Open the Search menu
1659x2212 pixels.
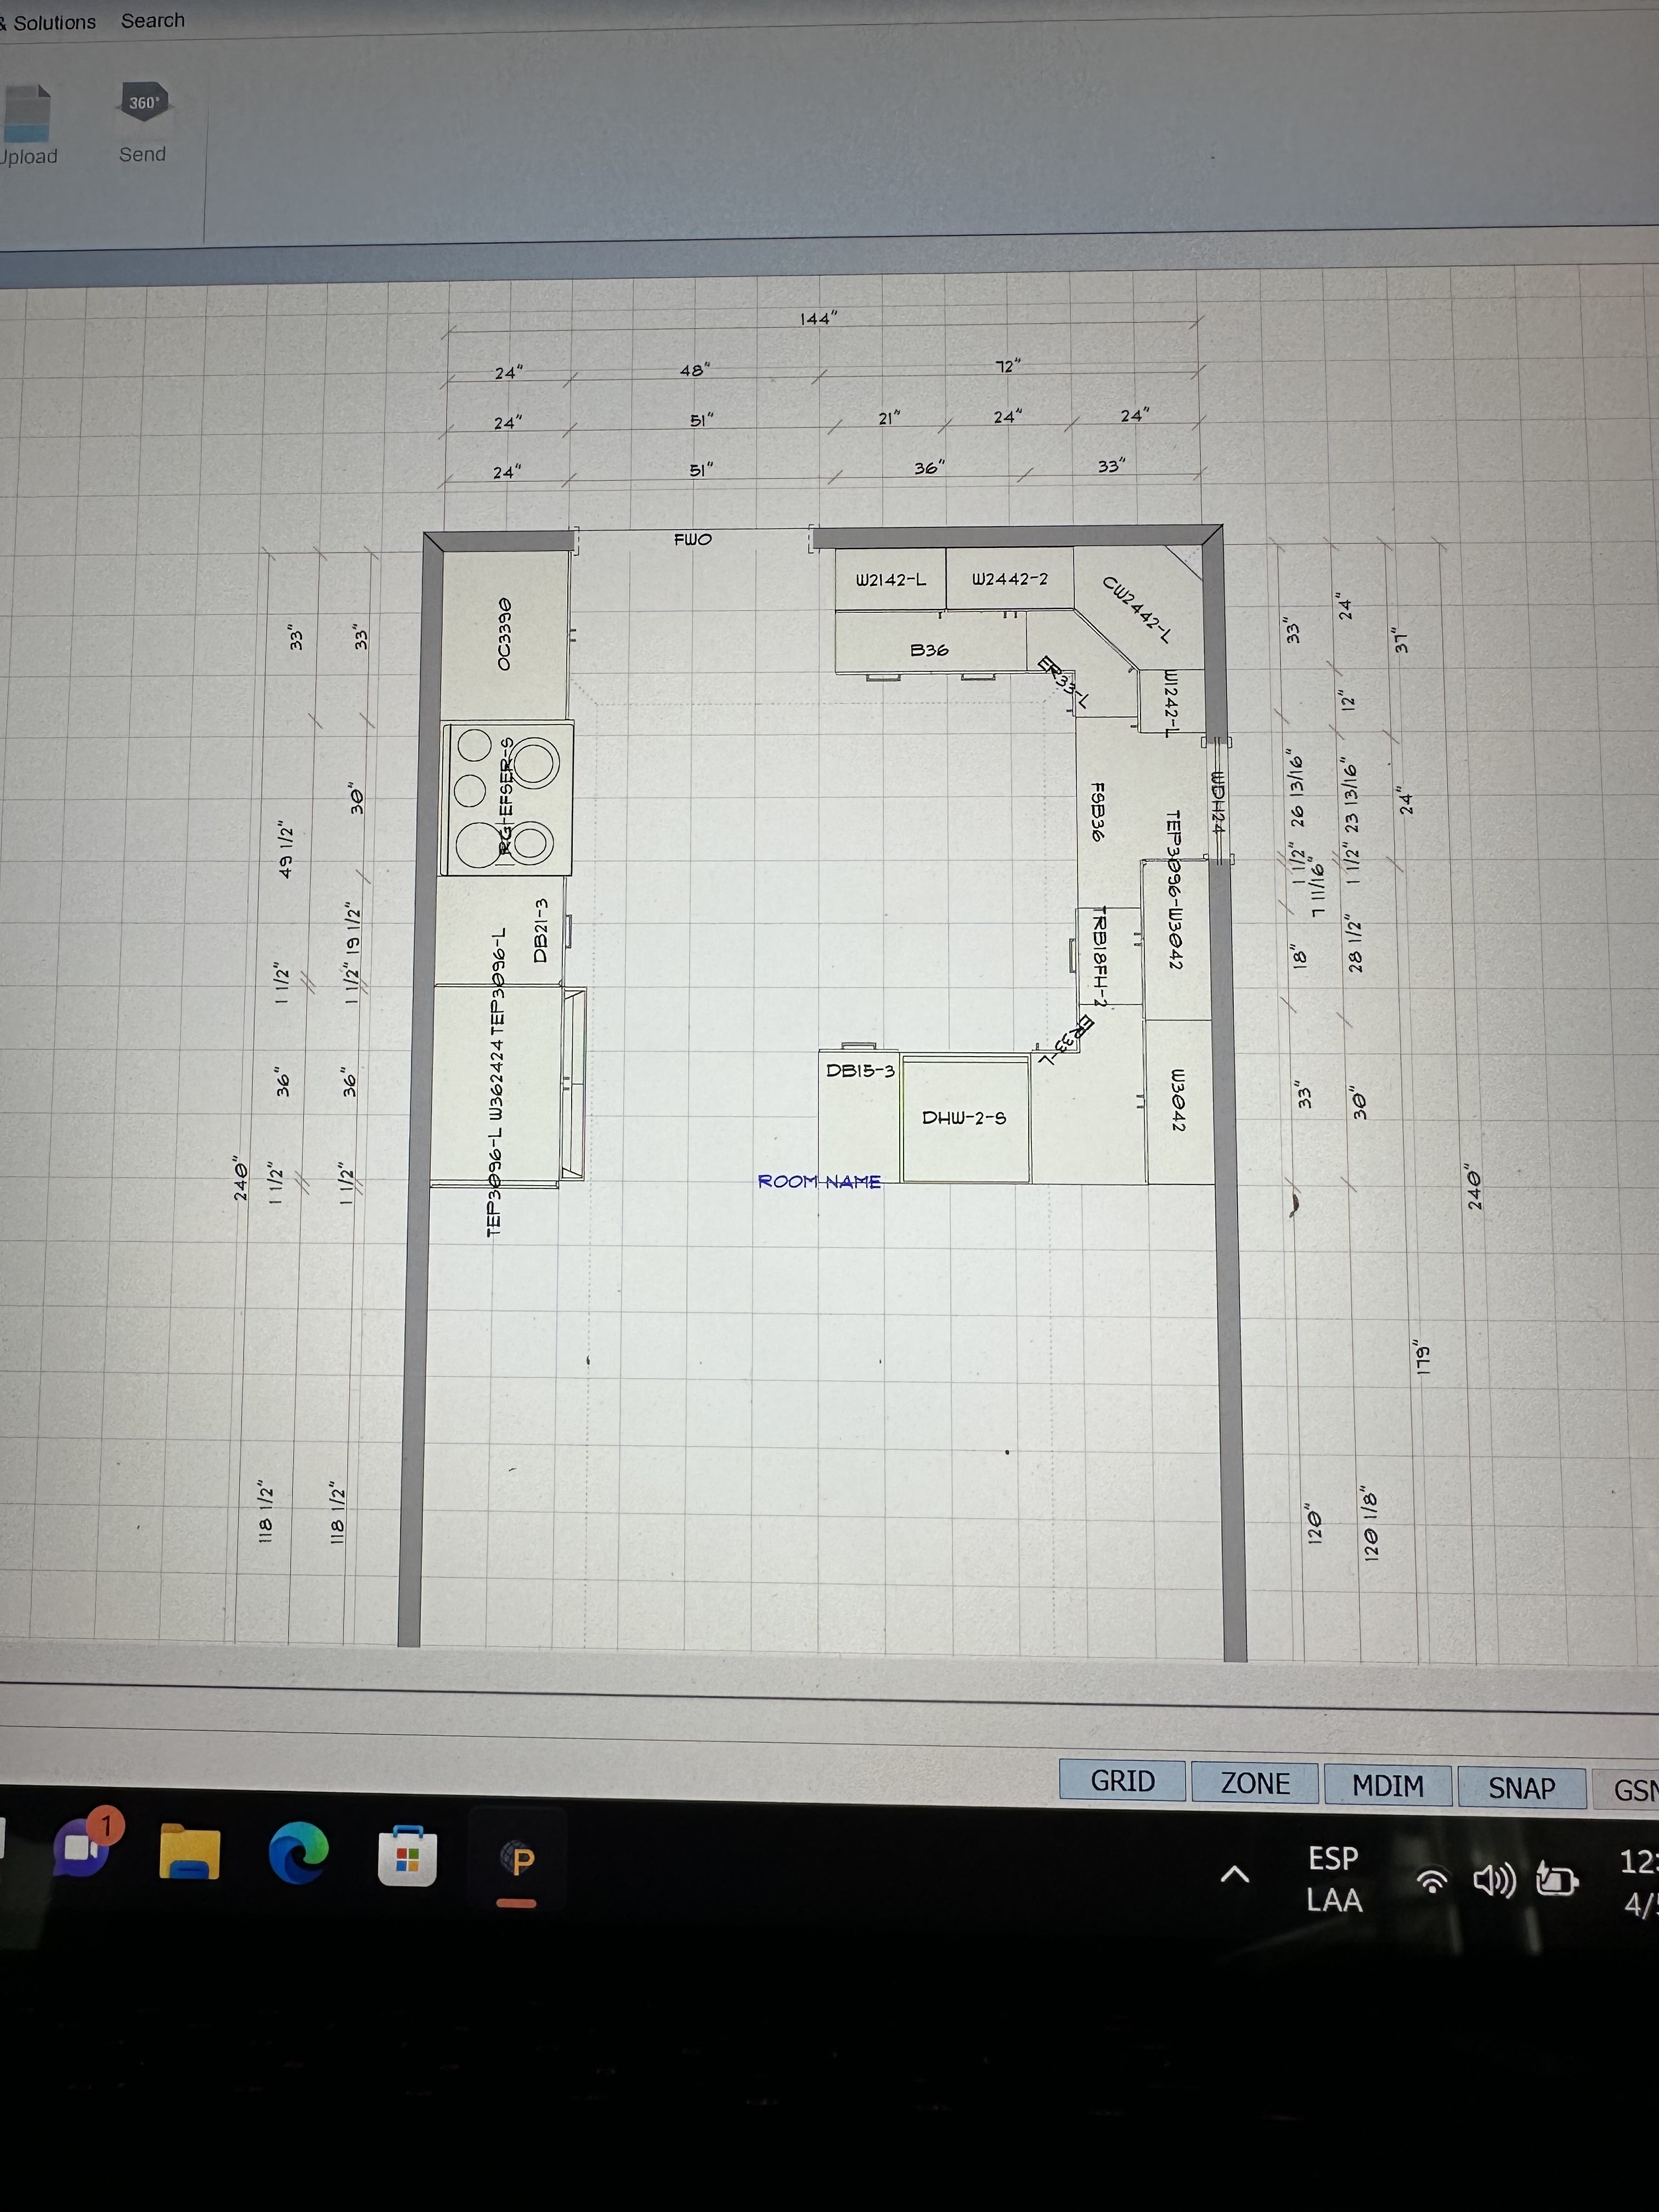pyautogui.click(x=152, y=21)
